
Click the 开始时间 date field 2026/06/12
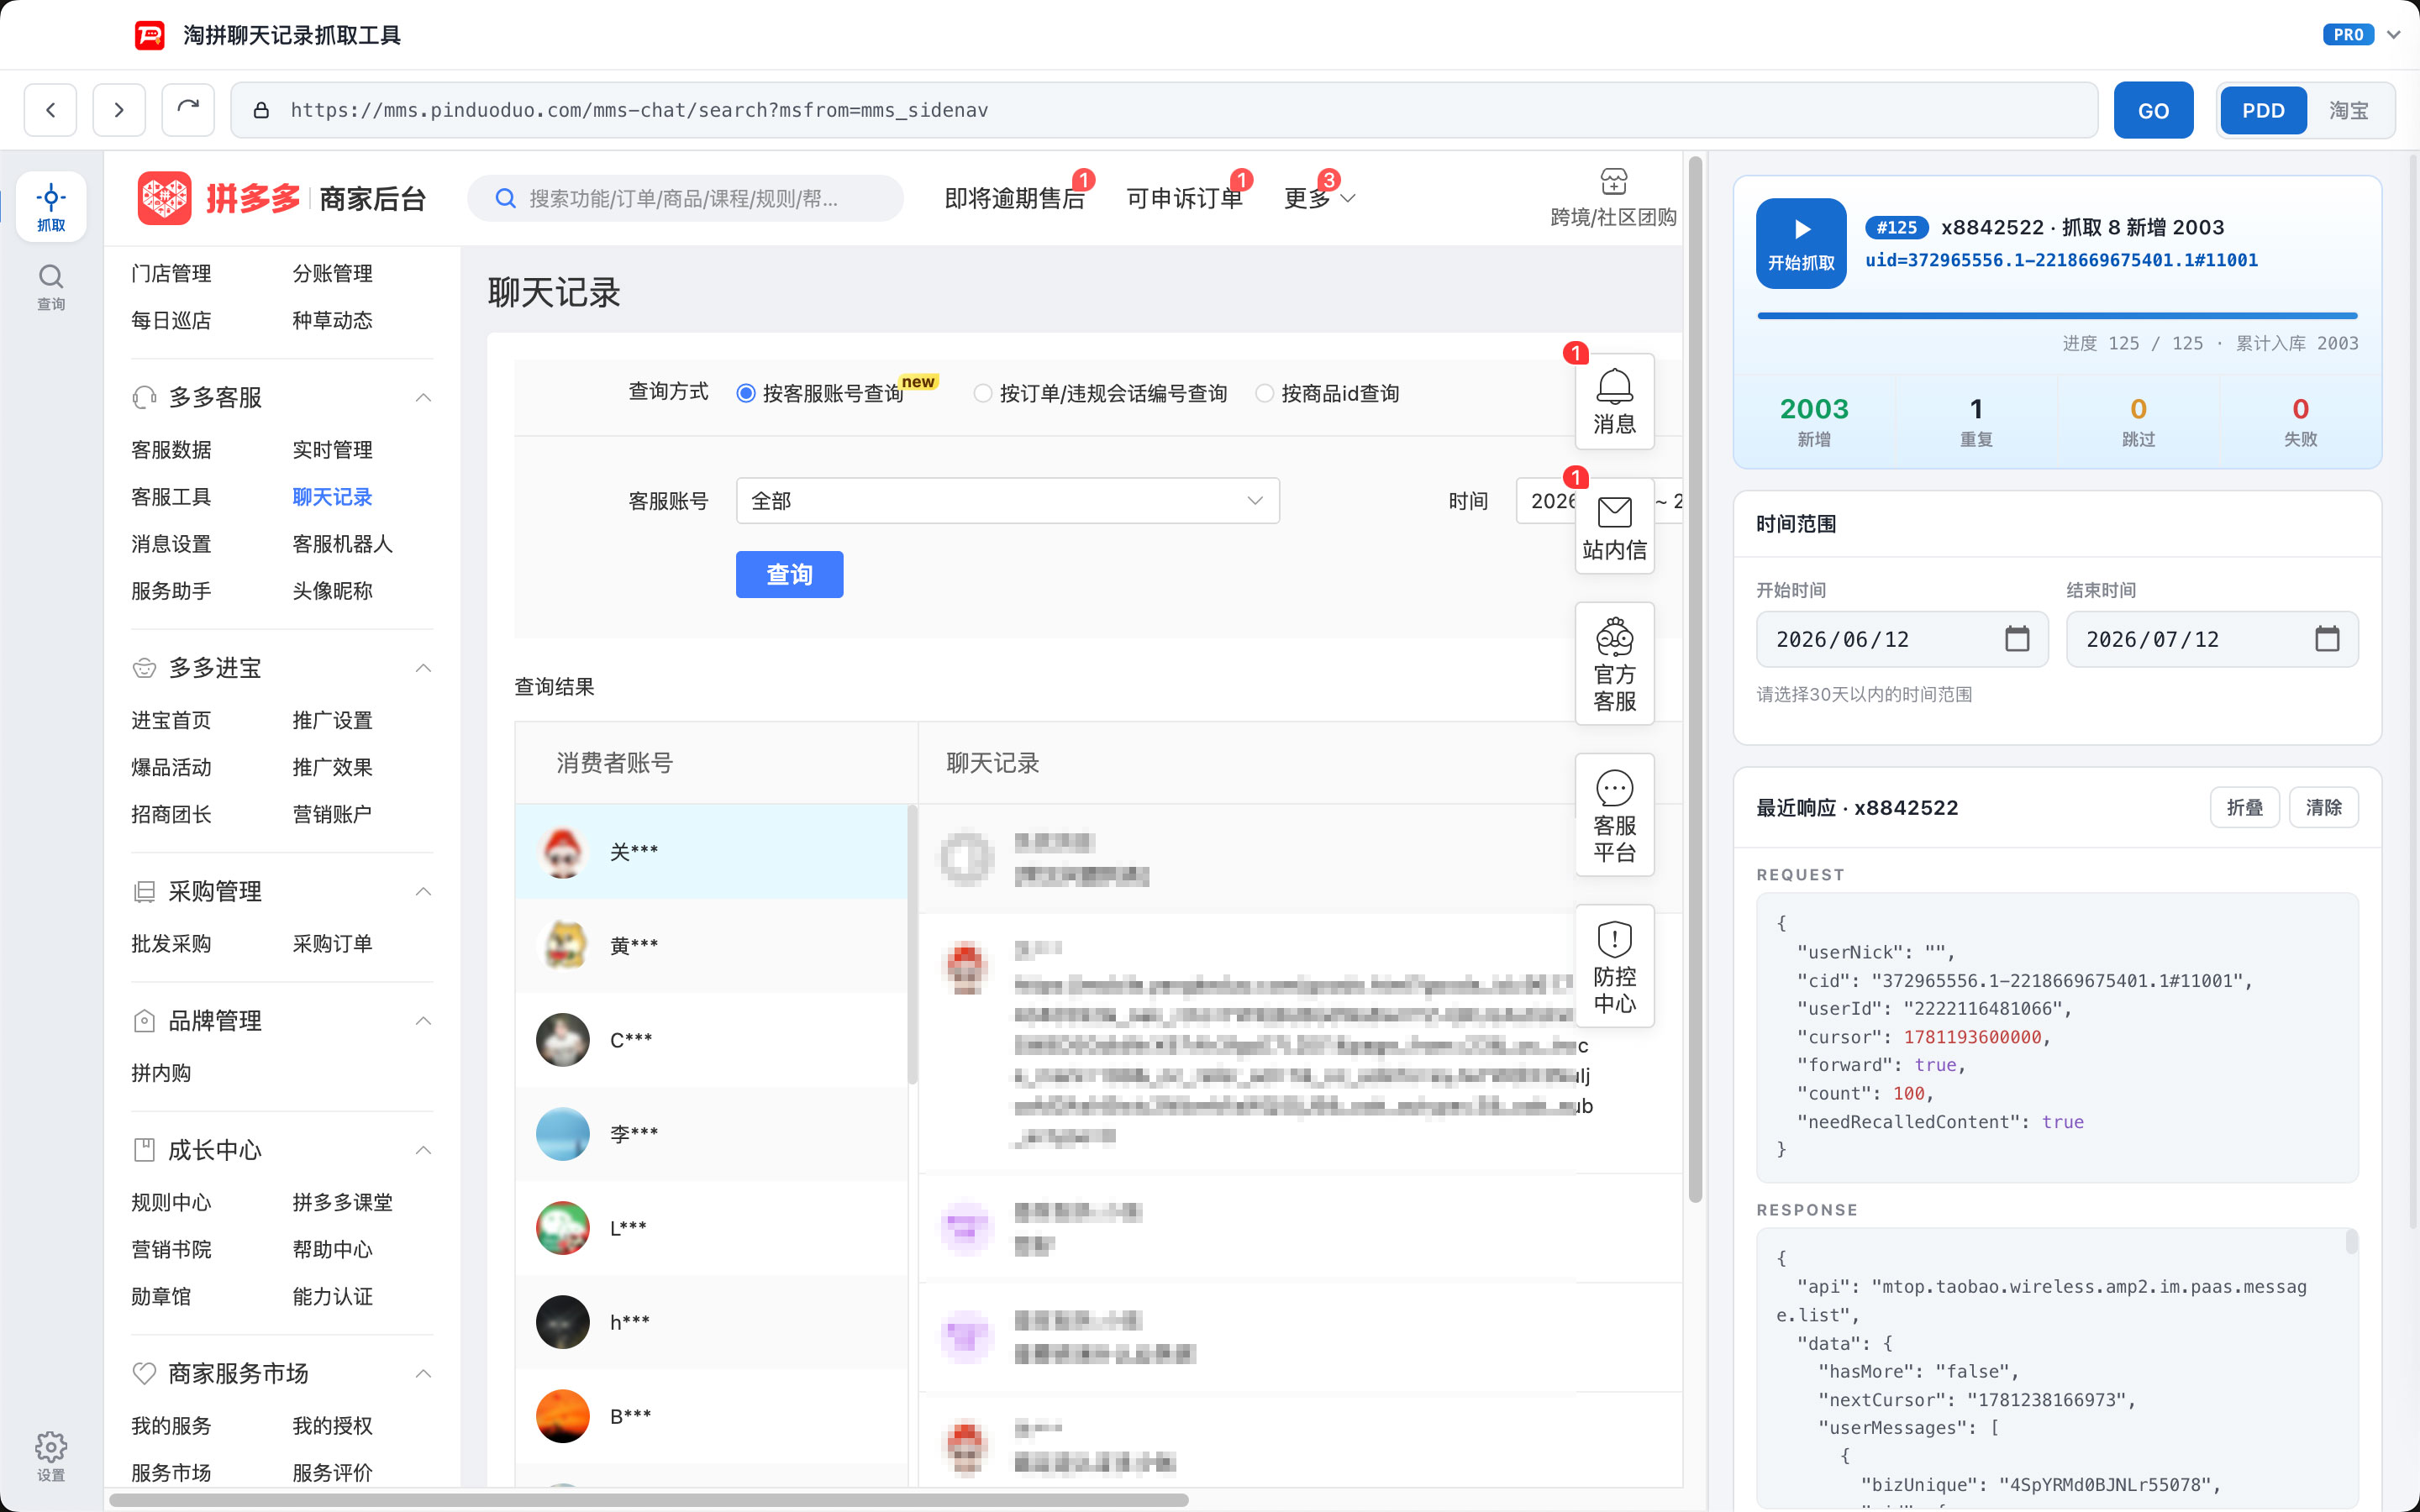tap(1902, 639)
